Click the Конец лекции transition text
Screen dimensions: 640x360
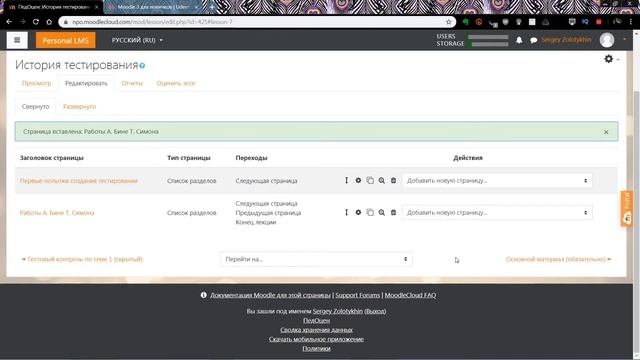(x=256, y=222)
